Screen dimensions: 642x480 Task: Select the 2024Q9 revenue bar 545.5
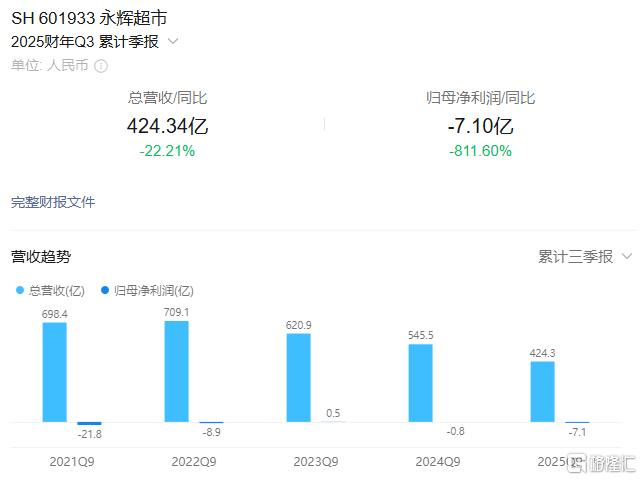coord(420,383)
